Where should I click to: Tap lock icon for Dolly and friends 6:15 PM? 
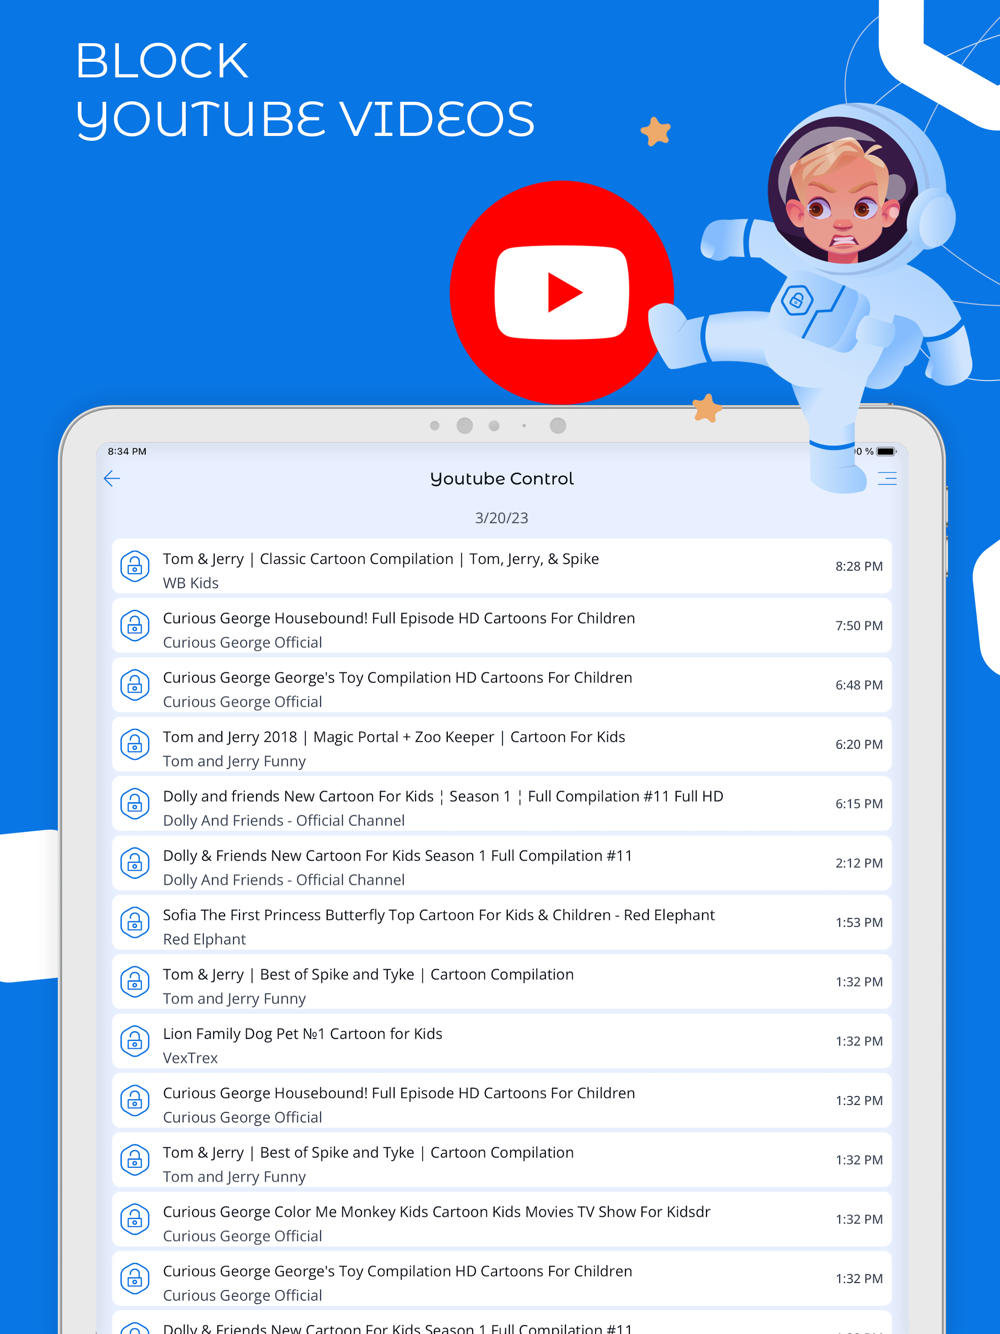point(135,804)
